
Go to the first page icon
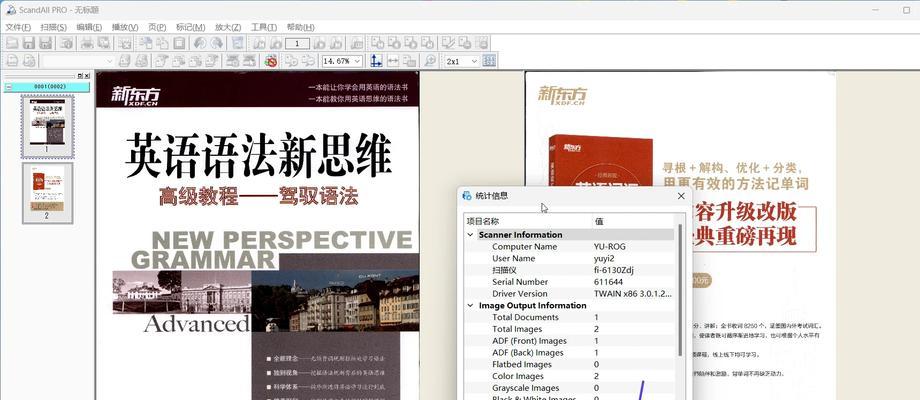pyautogui.click(x=259, y=43)
